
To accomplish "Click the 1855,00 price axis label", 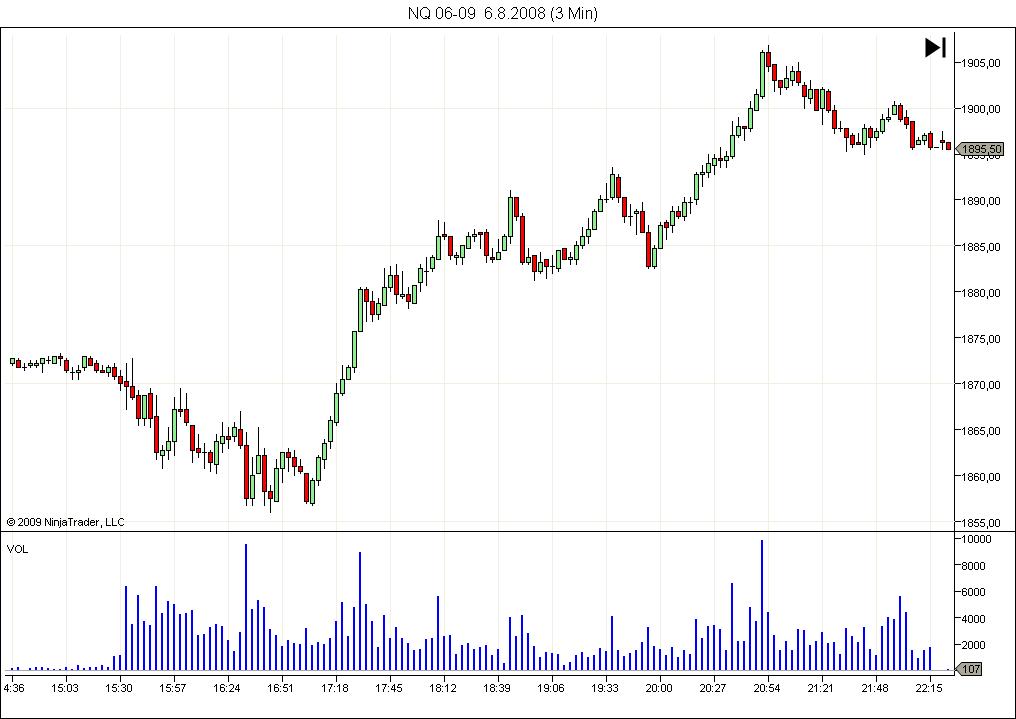I will tap(981, 523).
